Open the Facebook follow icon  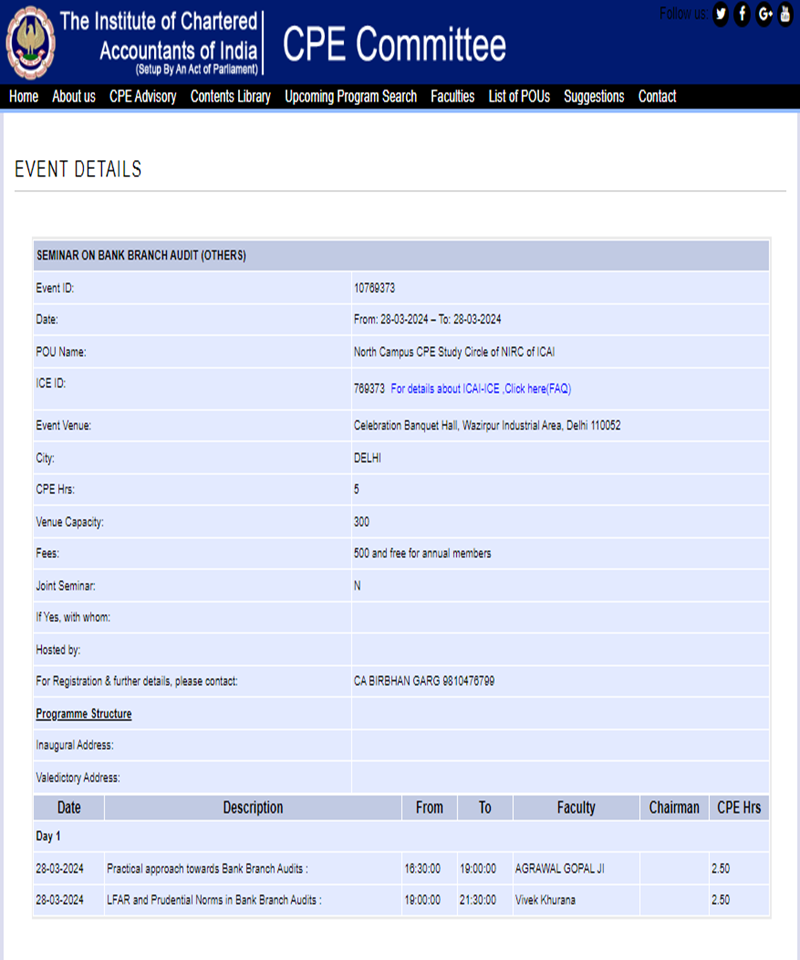742,13
